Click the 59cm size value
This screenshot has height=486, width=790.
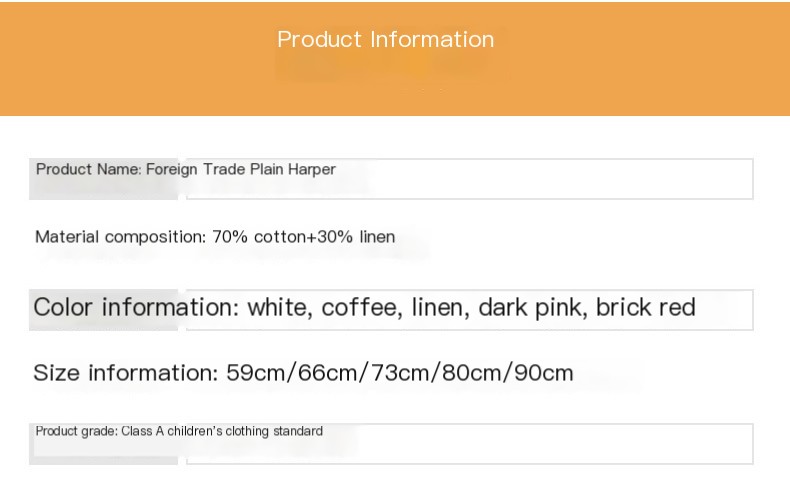(x=255, y=374)
